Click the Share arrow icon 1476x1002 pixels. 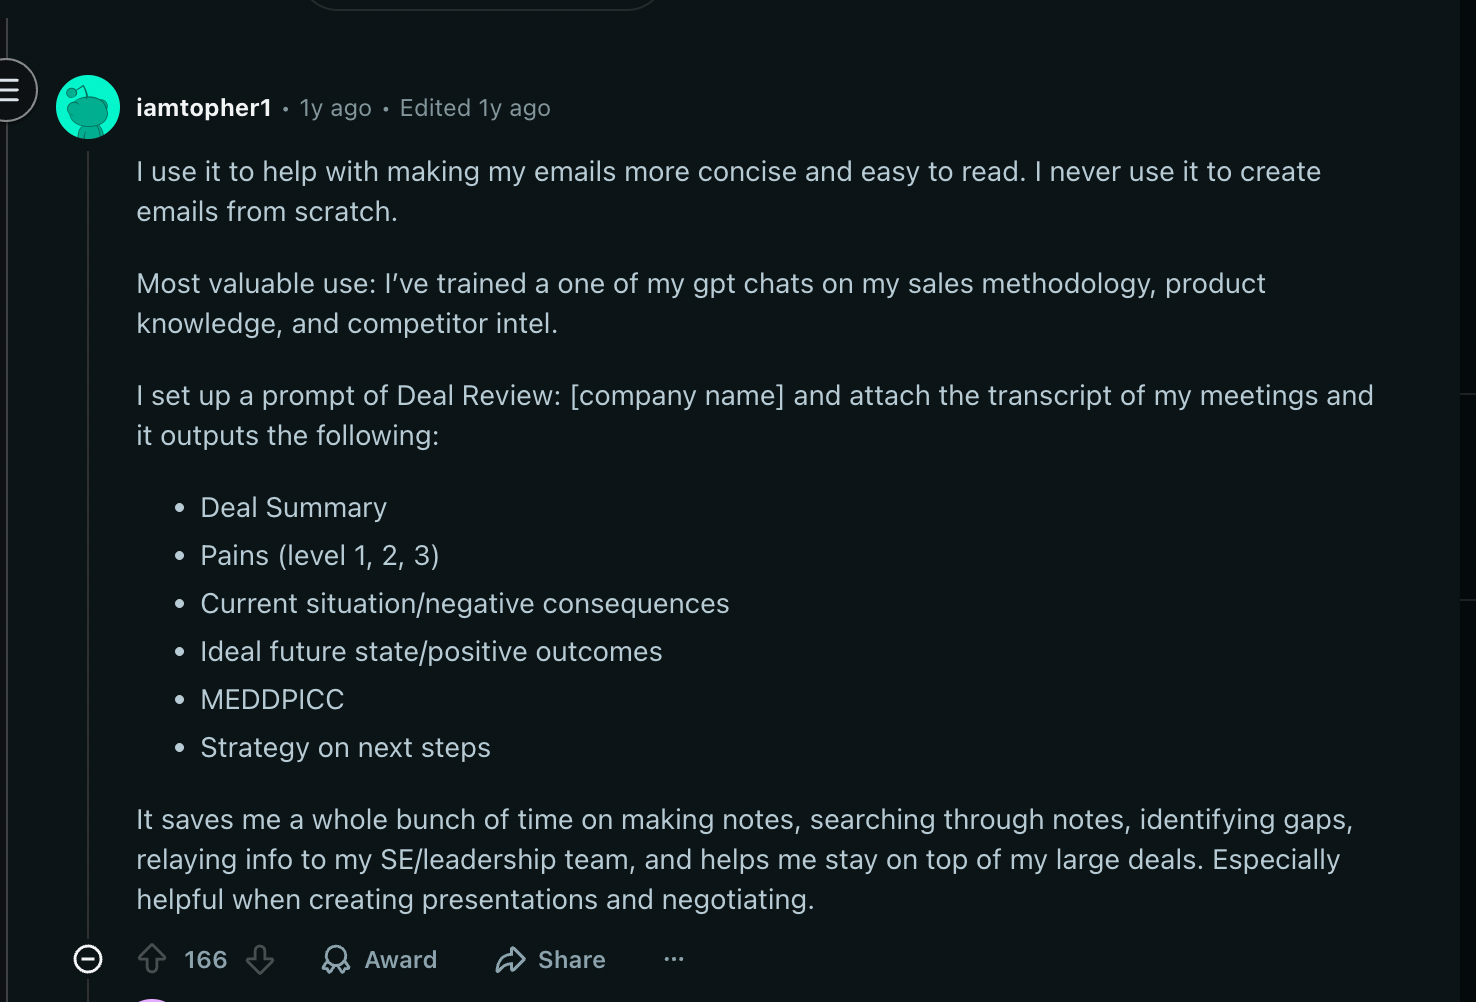coord(511,959)
